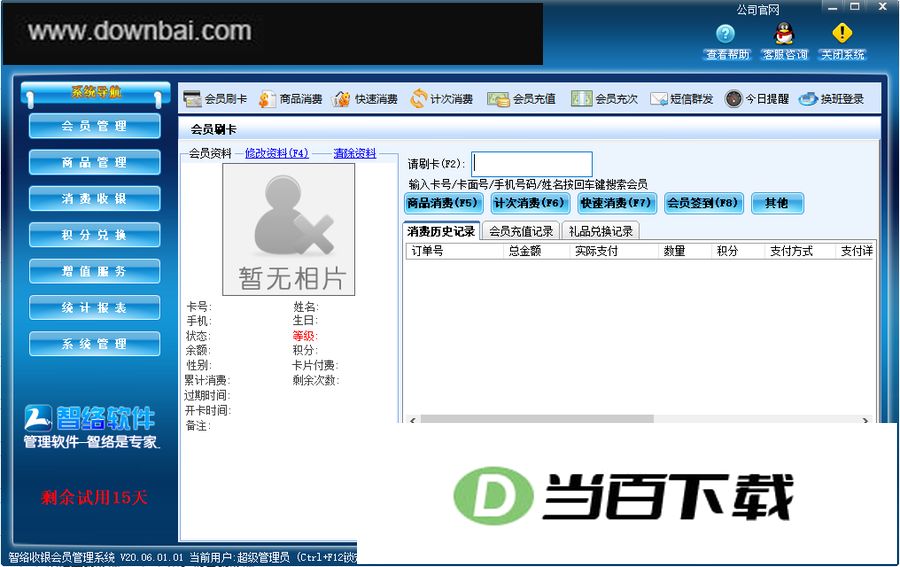Switch to the 礼品兑换记录 tab
The width and height of the screenshot is (900, 567).
pos(600,231)
